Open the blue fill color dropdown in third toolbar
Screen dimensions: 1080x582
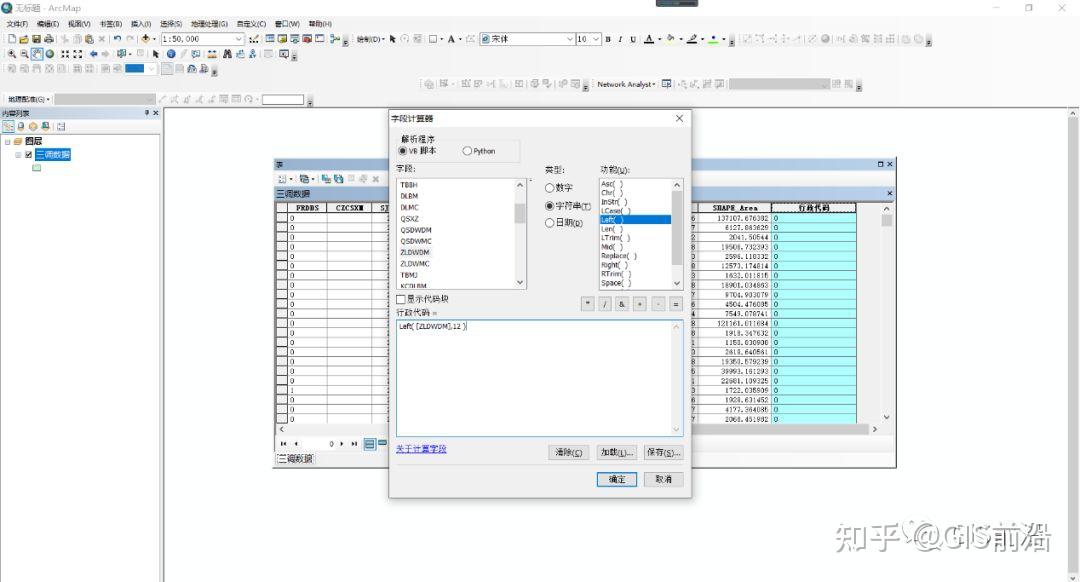(x=152, y=69)
